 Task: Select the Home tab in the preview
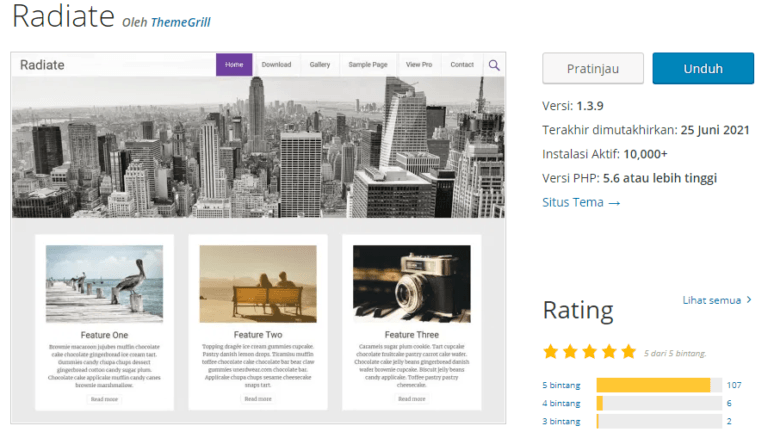coord(234,65)
